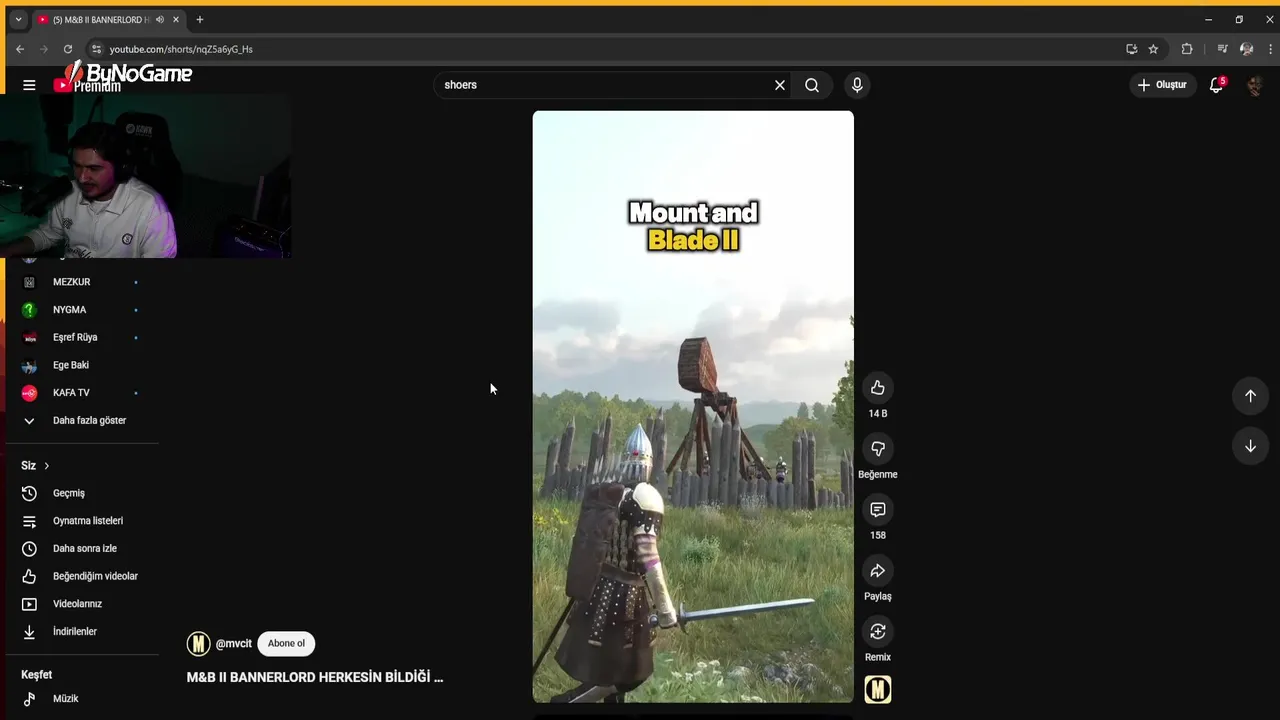This screenshot has height=720, width=1280.
Task: Open the YouTube hamburger guide menu
Action: [x=29, y=85]
